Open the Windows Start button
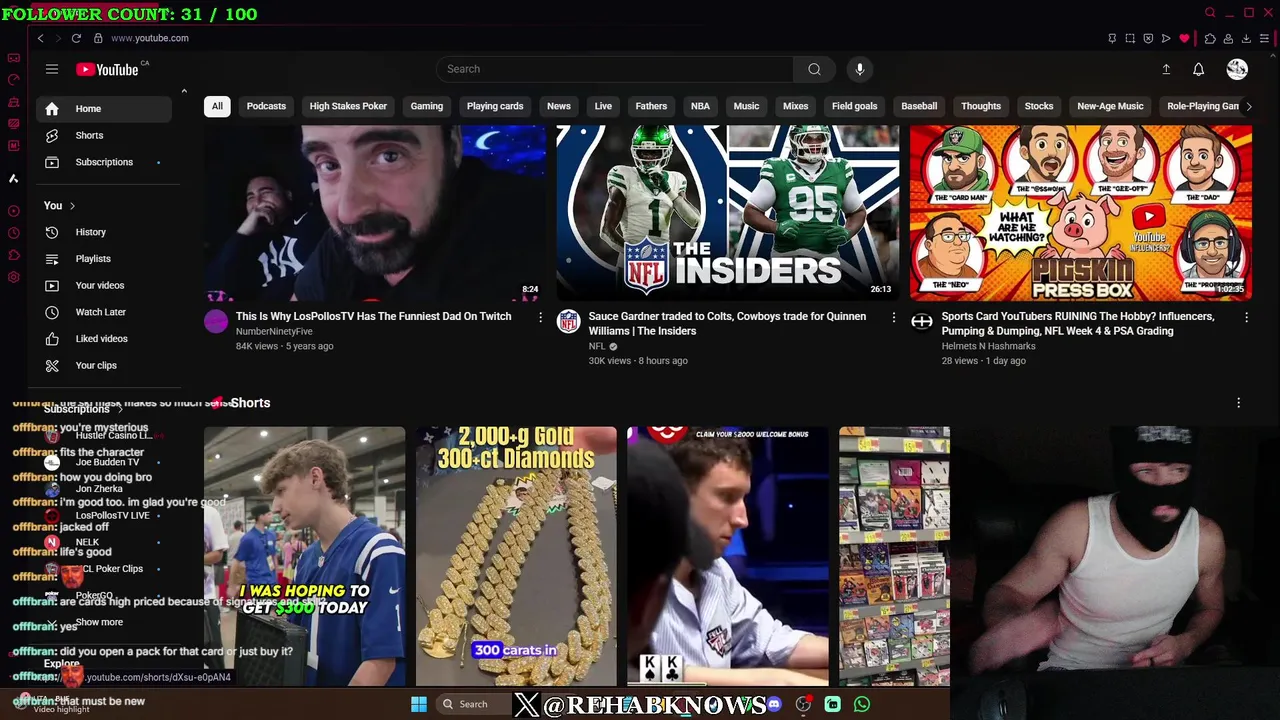The image size is (1280, 720). tap(419, 704)
